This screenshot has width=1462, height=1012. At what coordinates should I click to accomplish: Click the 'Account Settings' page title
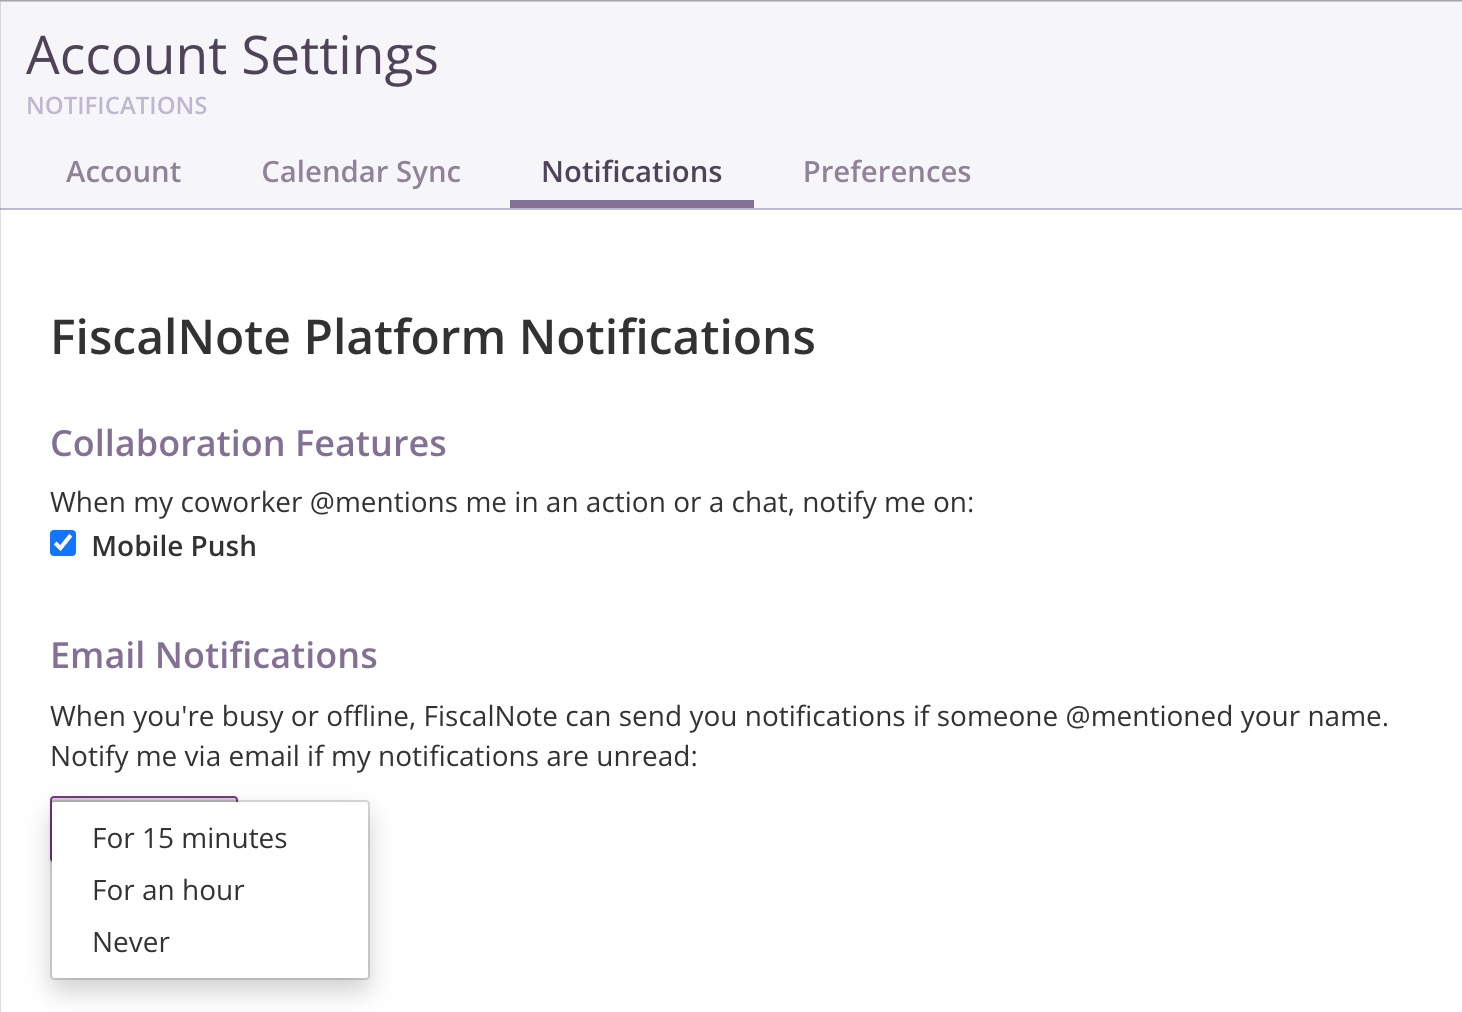[232, 56]
